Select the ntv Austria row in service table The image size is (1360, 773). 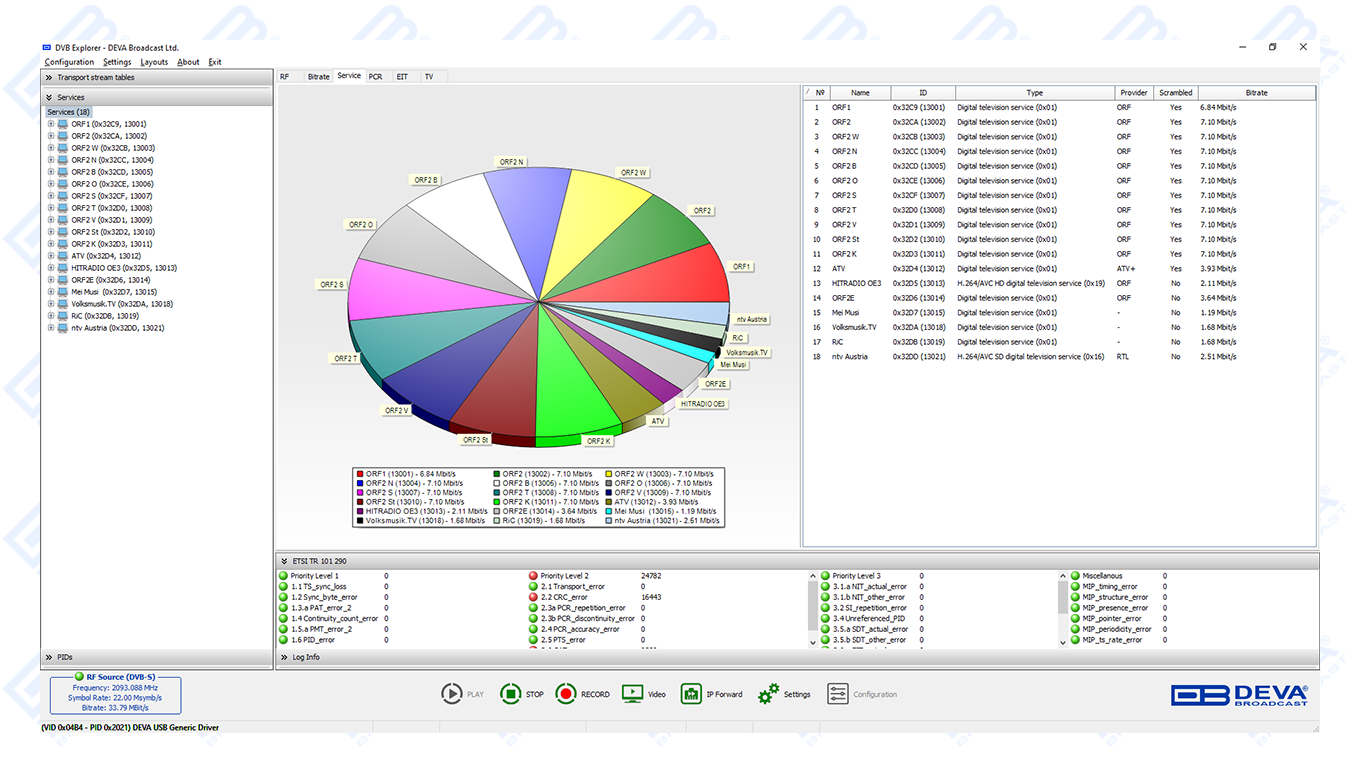coord(849,357)
